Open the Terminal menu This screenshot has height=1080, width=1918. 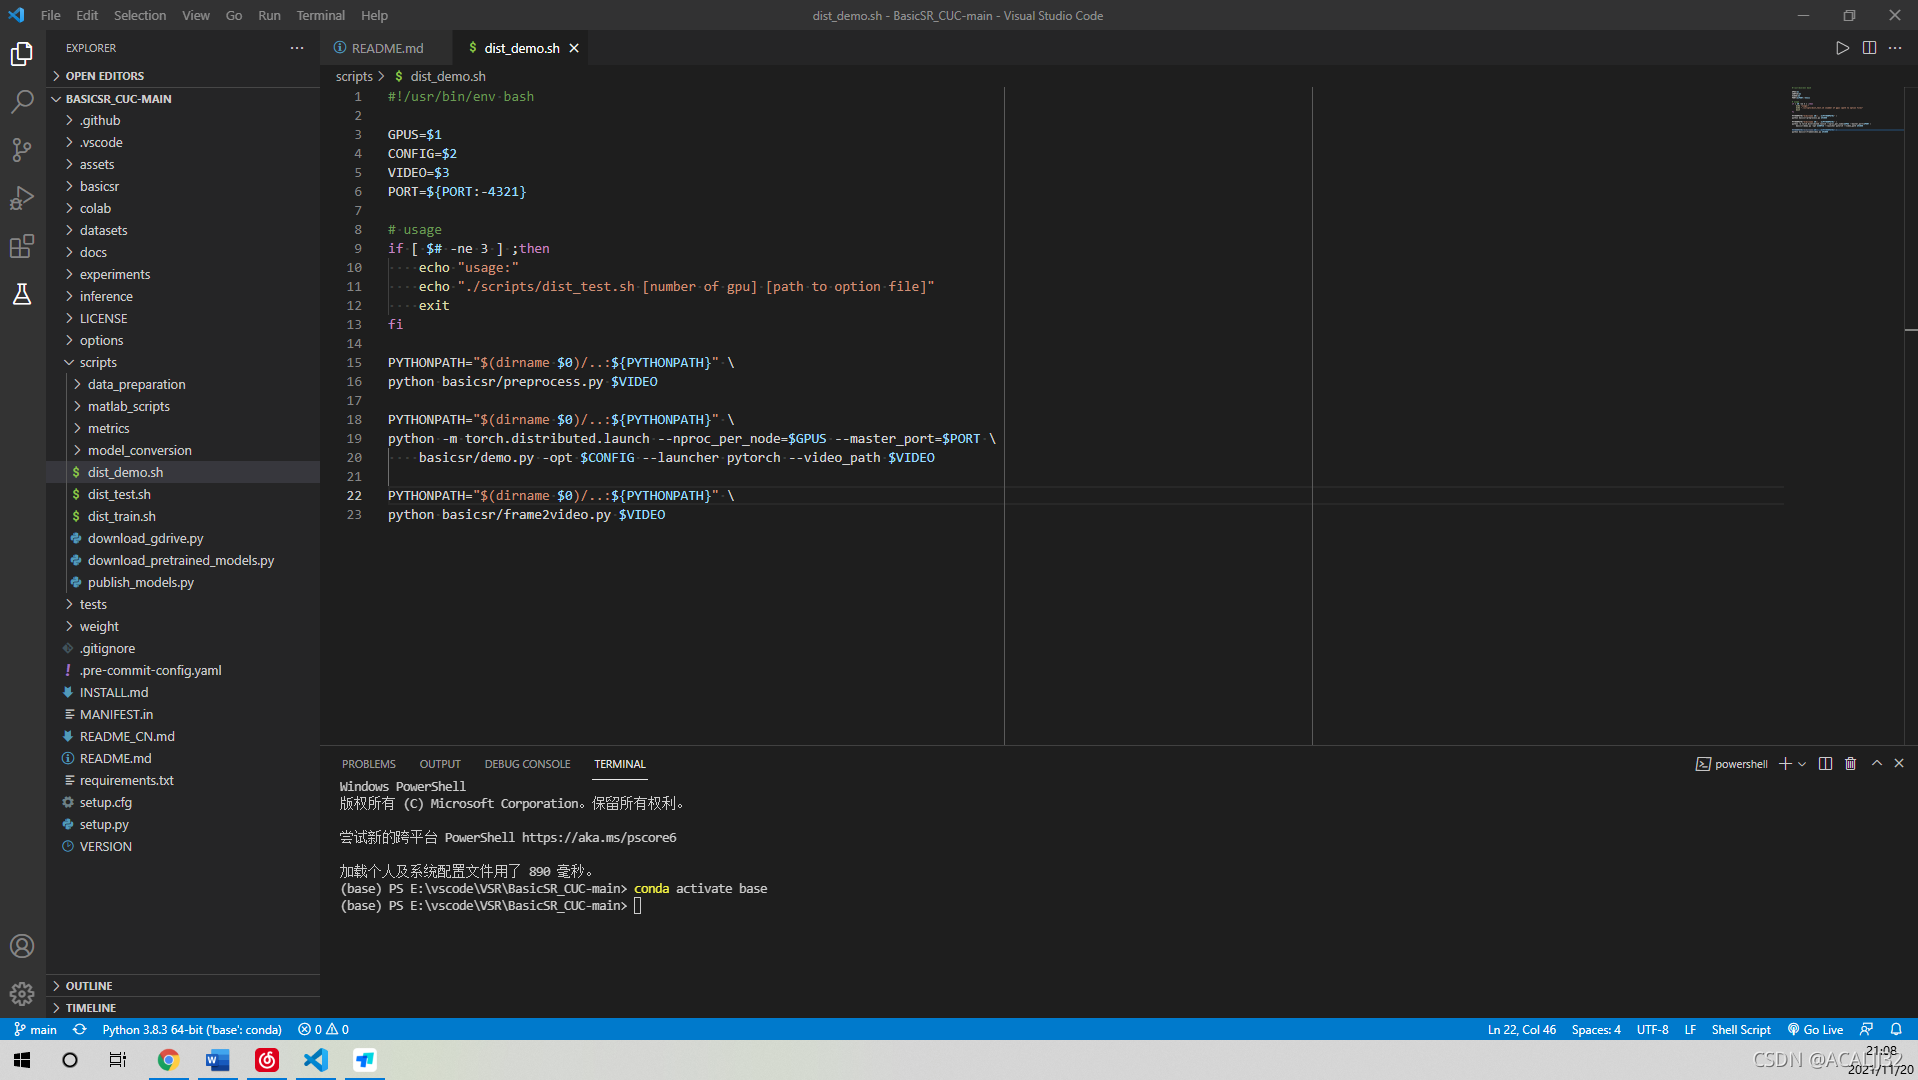[320, 15]
